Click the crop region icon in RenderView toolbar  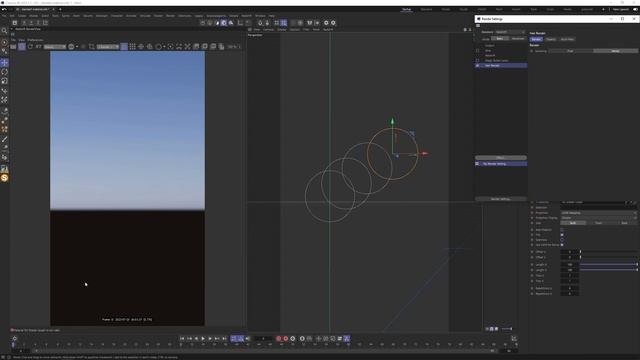[92, 47]
